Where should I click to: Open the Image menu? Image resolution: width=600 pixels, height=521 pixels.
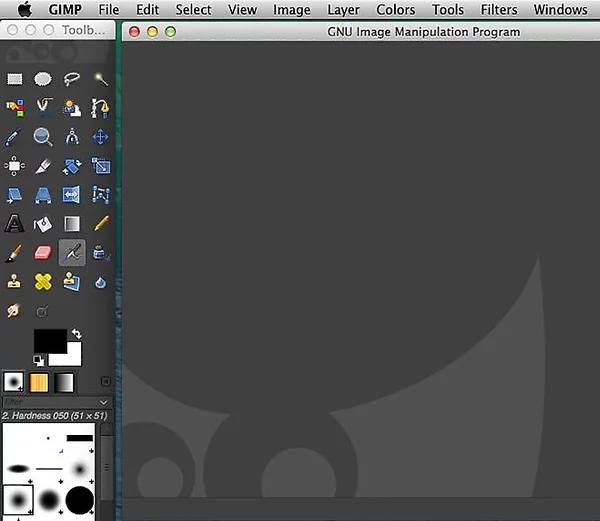tap(292, 10)
